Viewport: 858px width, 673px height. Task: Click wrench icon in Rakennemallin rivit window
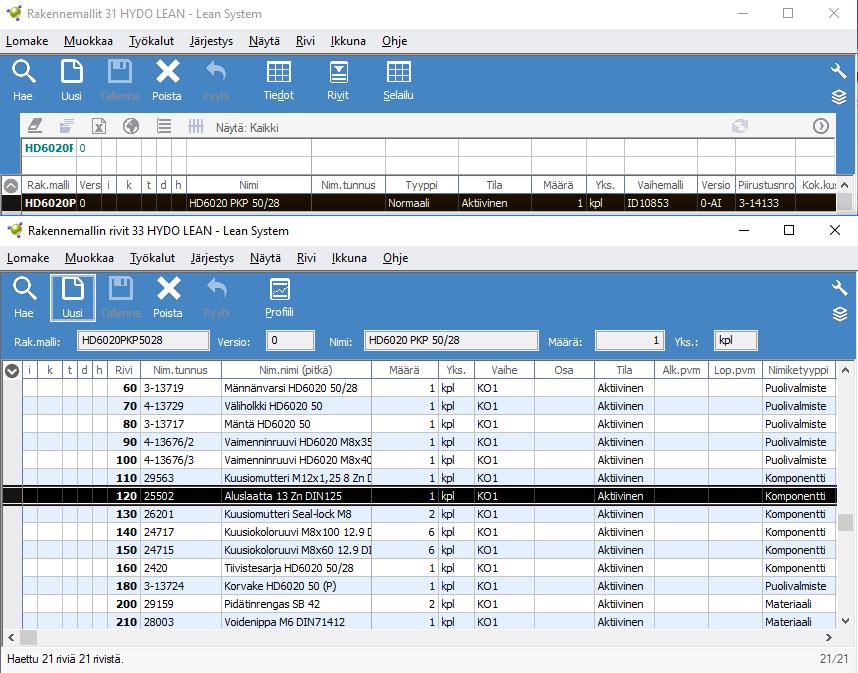[839, 288]
